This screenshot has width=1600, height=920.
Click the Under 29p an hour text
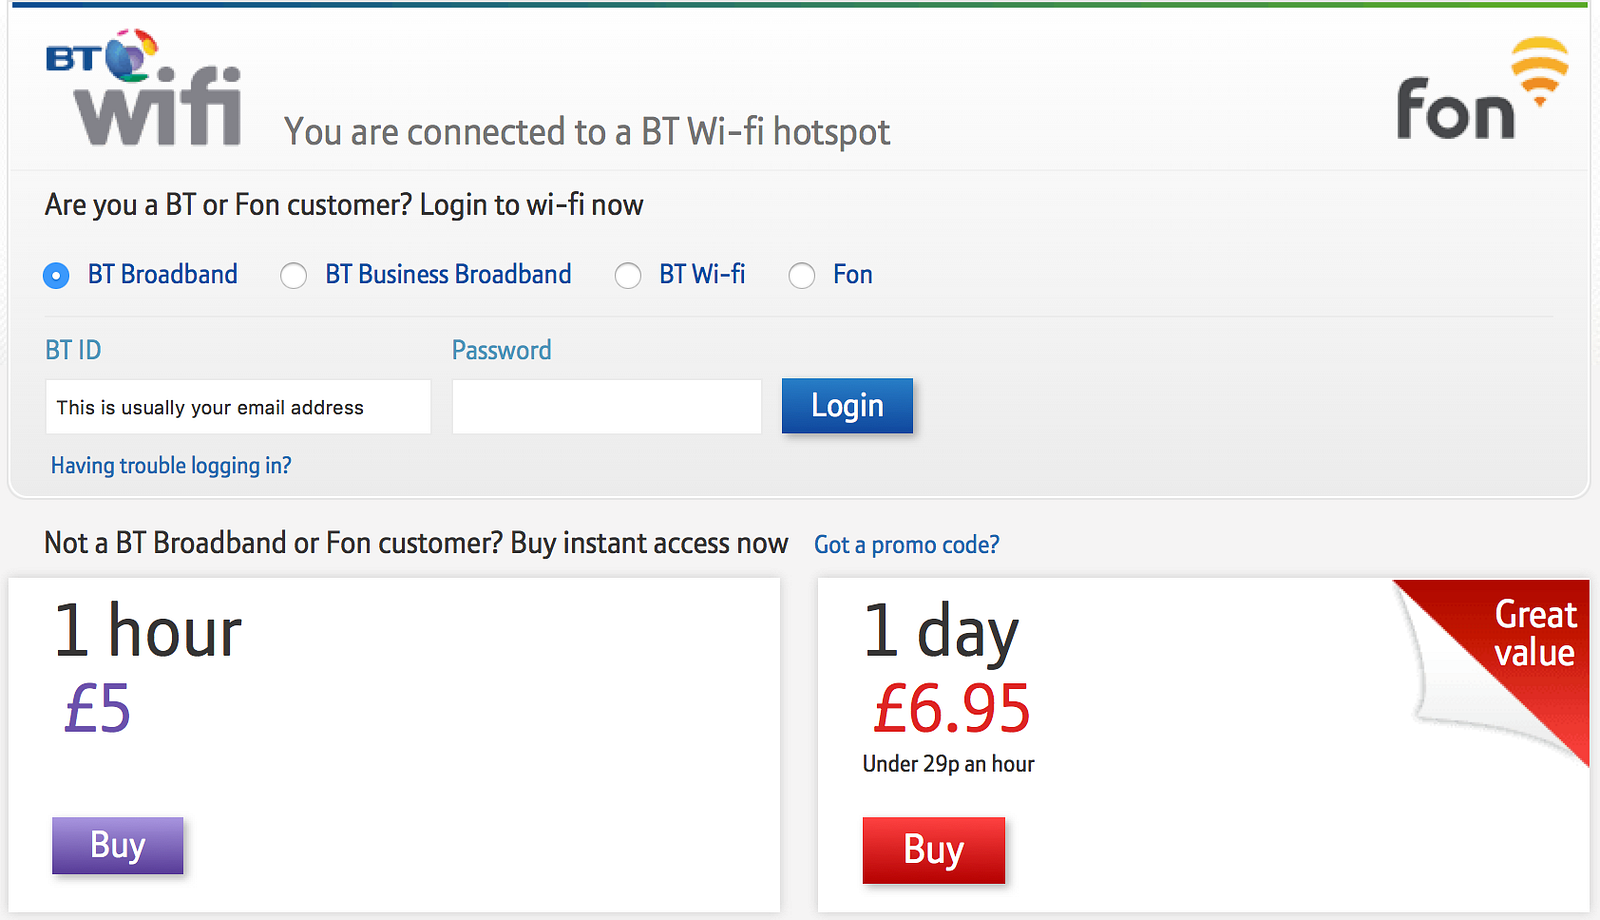pyautogui.click(x=948, y=765)
